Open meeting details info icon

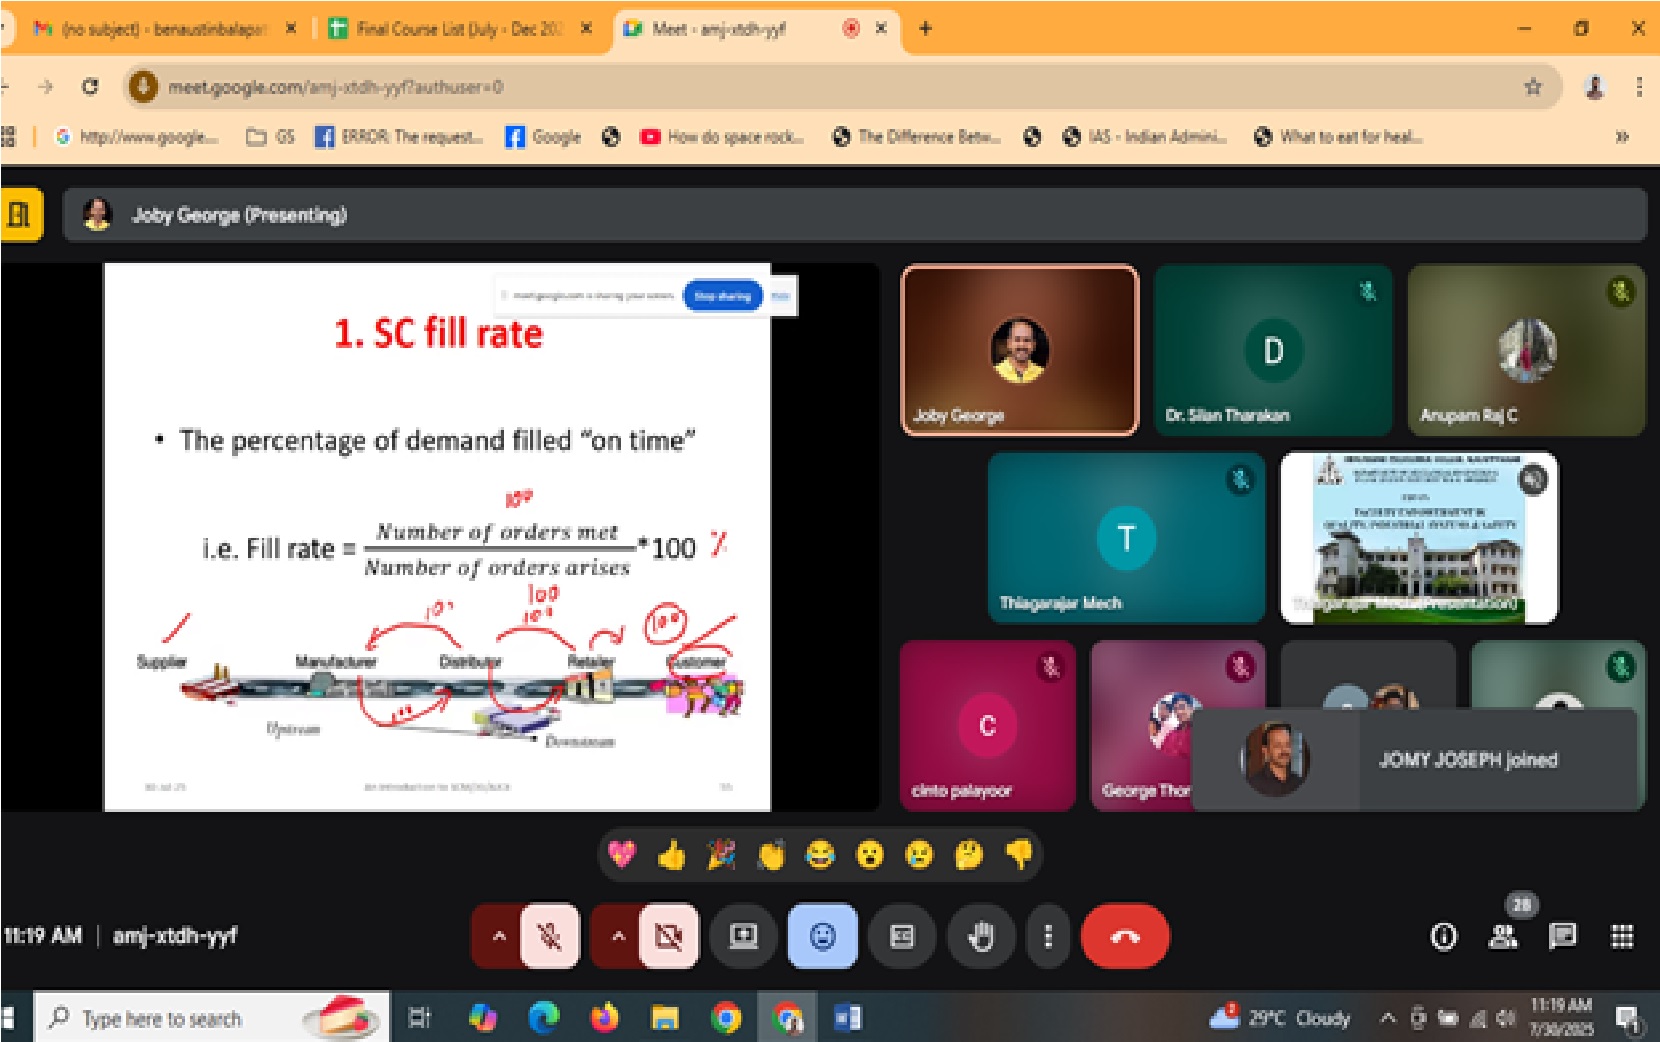pyautogui.click(x=1443, y=937)
